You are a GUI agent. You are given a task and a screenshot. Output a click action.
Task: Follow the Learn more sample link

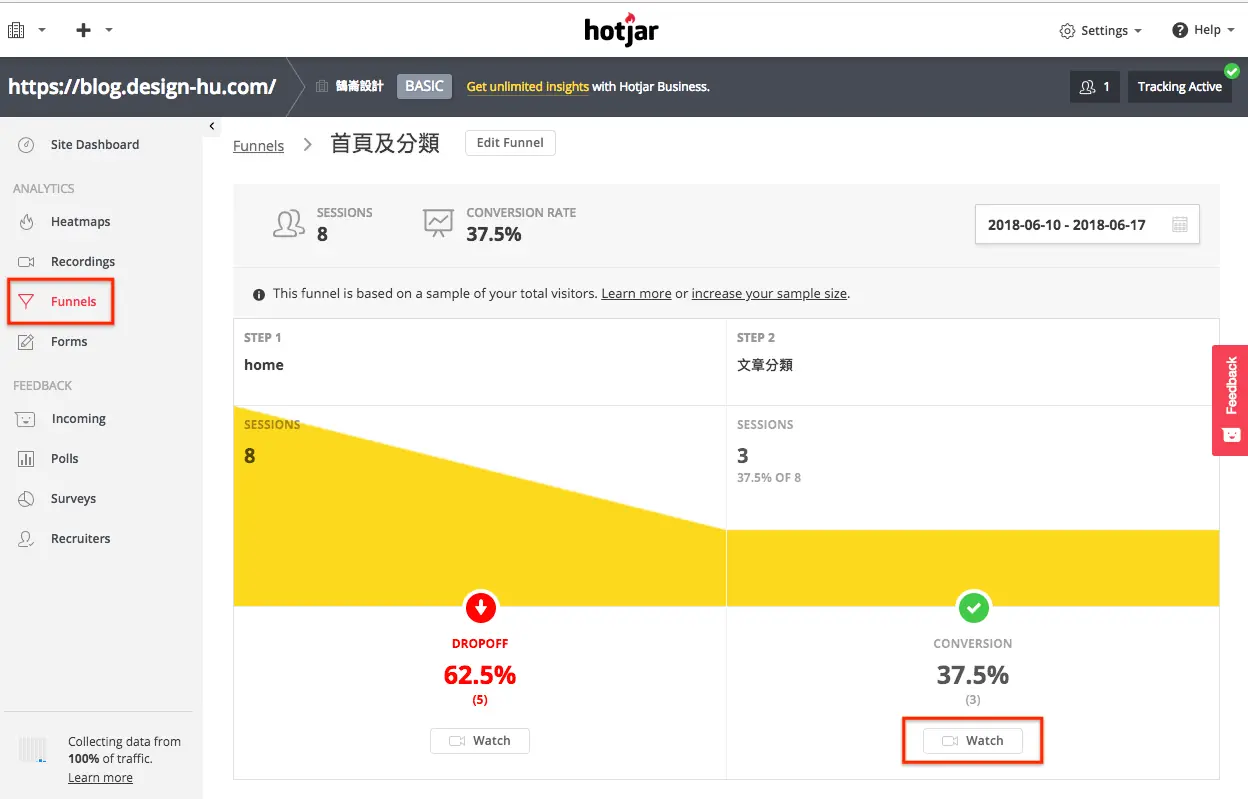[x=636, y=294]
